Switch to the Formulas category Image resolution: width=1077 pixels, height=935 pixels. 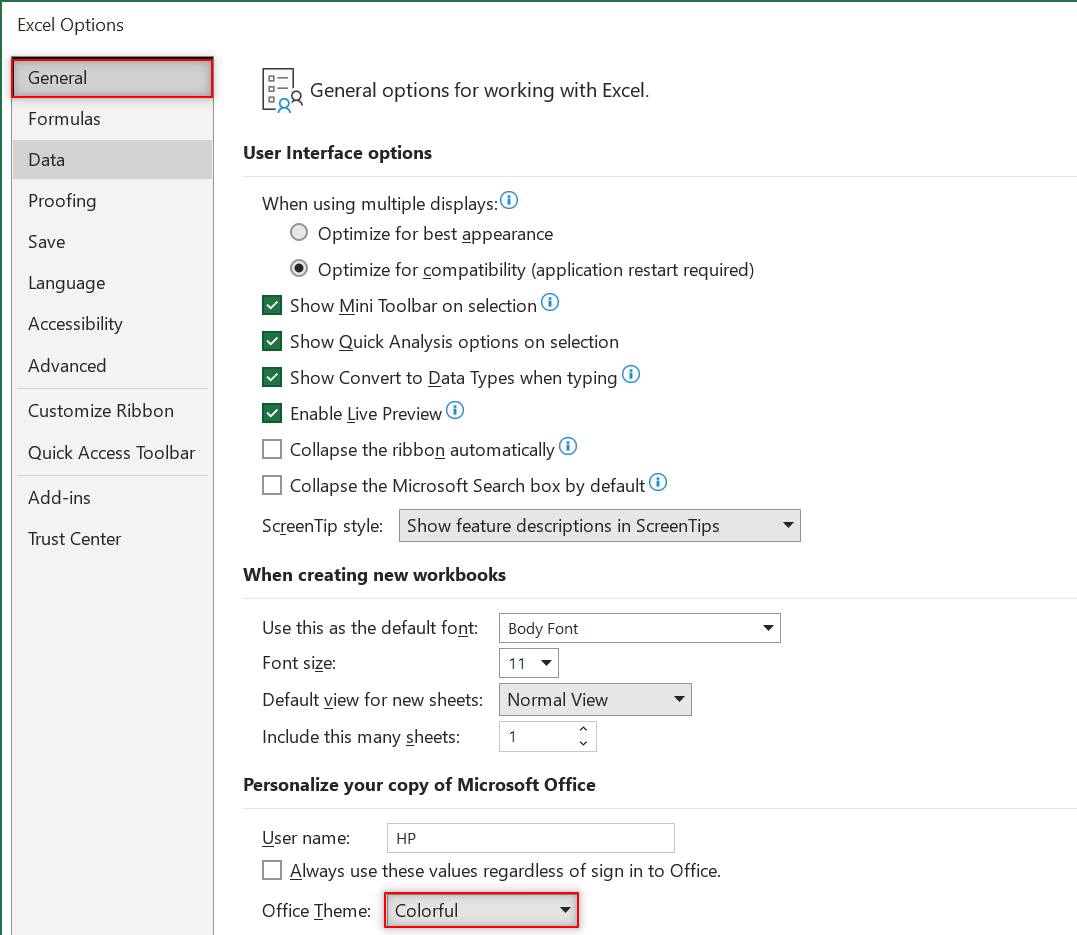pyautogui.click(x=112, y=119)
